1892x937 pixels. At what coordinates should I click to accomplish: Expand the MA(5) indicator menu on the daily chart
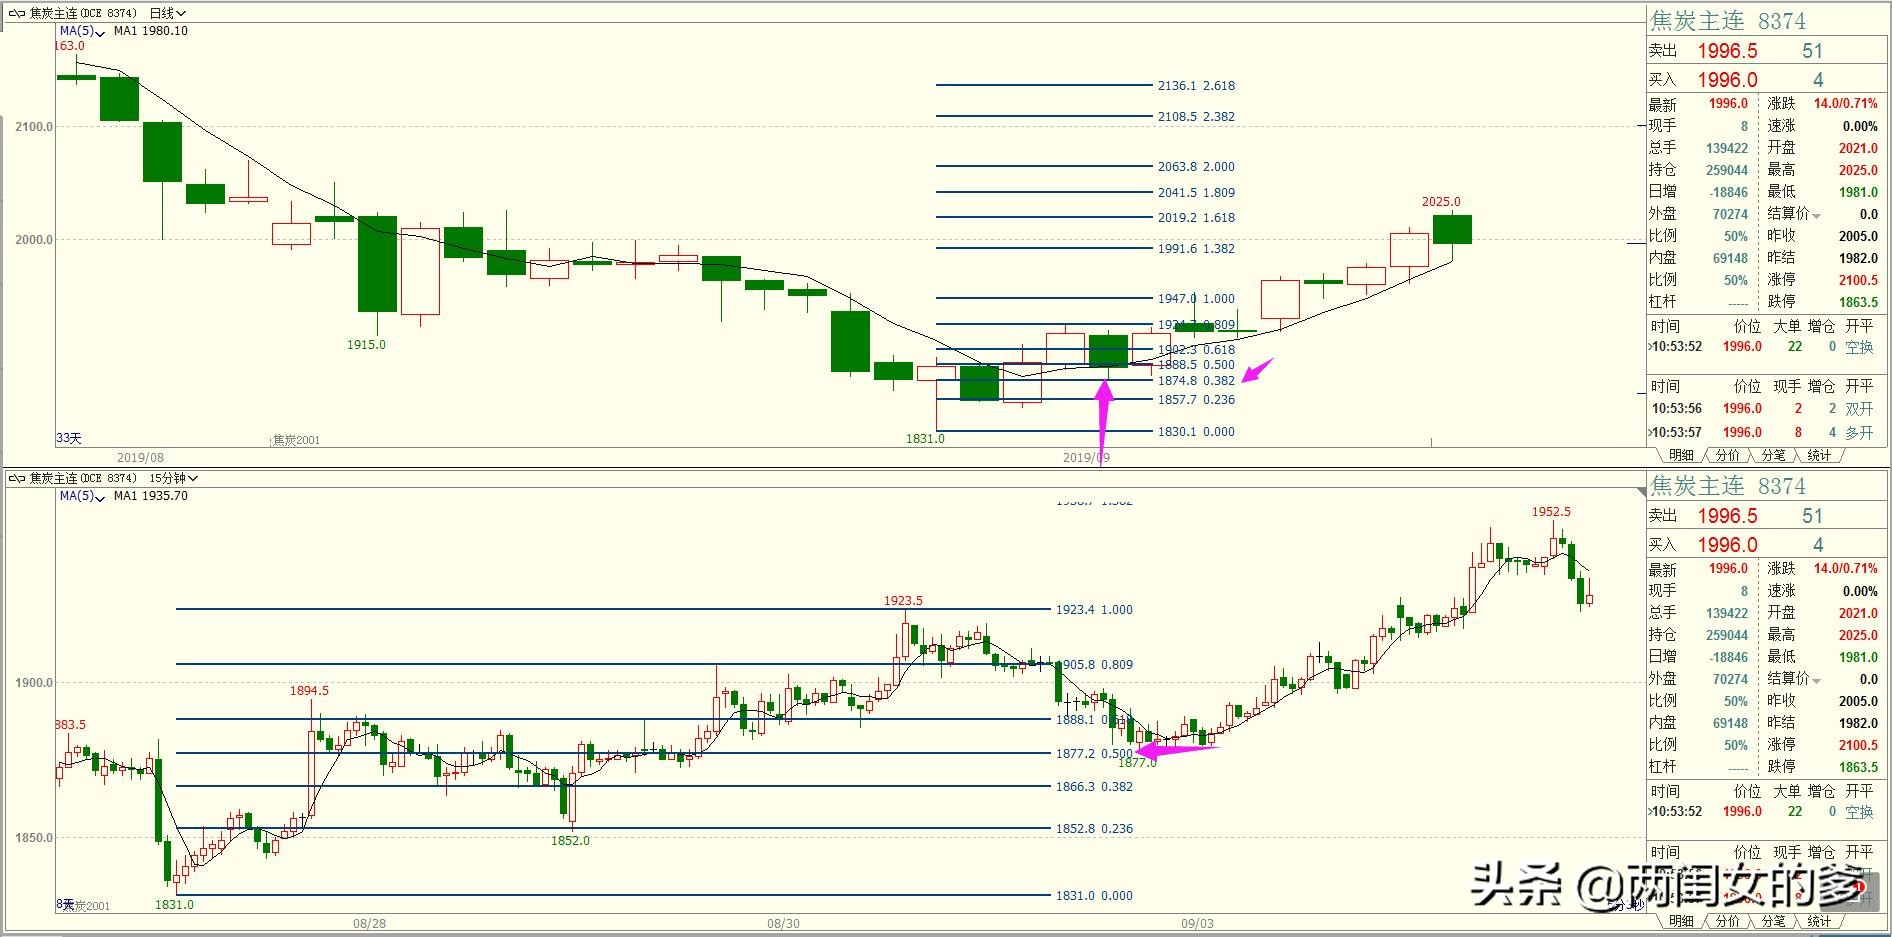point(81,31)
